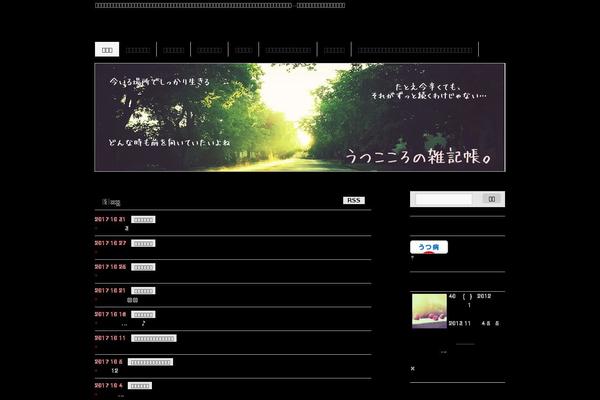Click the RSS feed button
The height and width of the screenshot is (400, 600).
pyautogui.click(x=354, y=200)
